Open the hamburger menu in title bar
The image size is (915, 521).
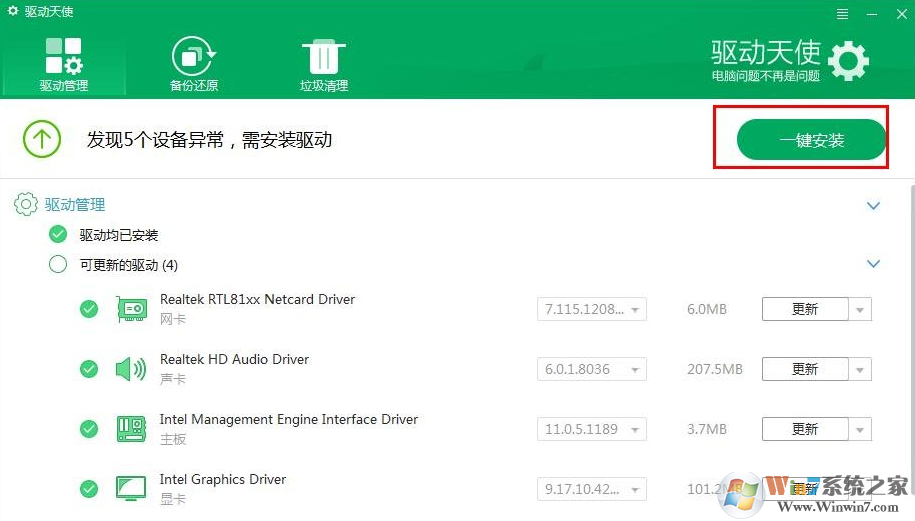[842, 14]
